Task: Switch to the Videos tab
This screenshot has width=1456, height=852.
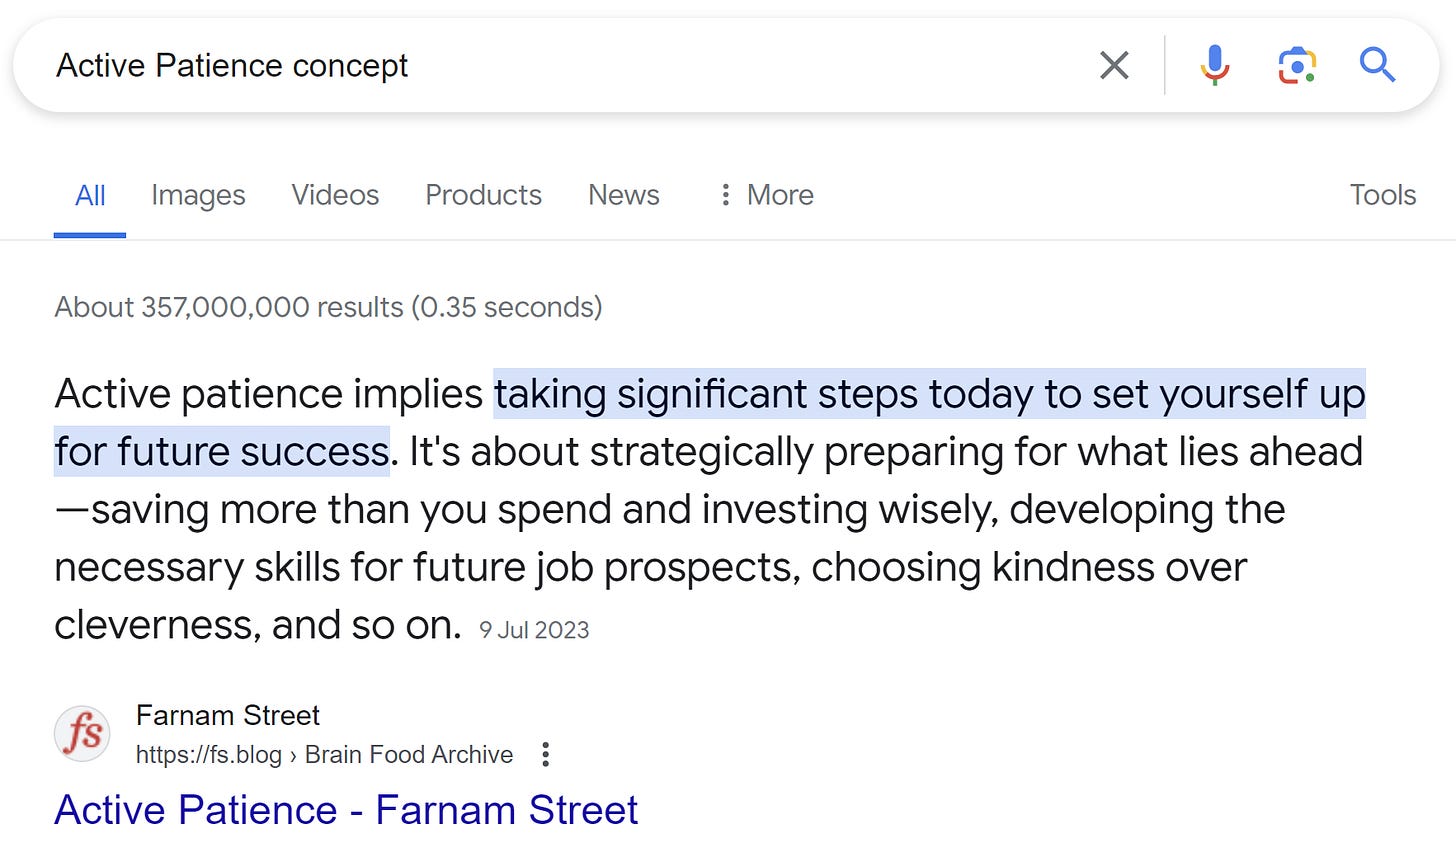Action: [335, 195]
